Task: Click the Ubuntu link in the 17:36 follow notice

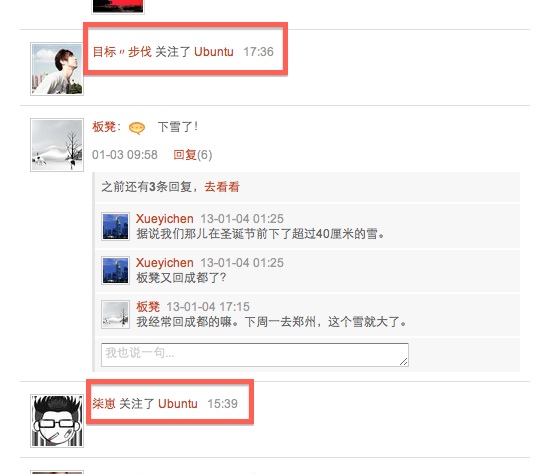Action: 213,52
